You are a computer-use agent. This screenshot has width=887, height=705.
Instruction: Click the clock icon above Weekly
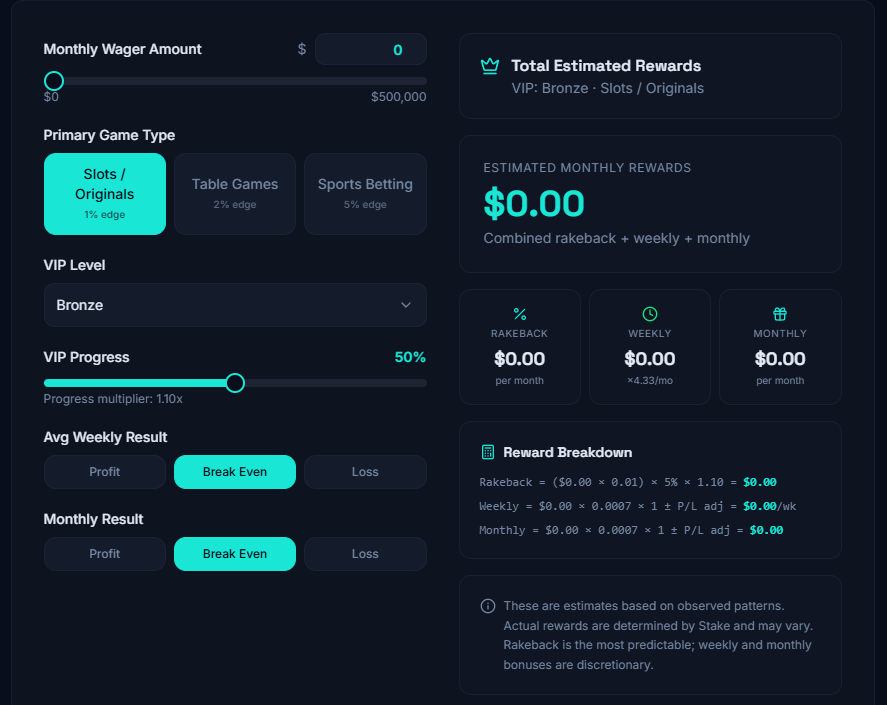[x=650, y=313]
